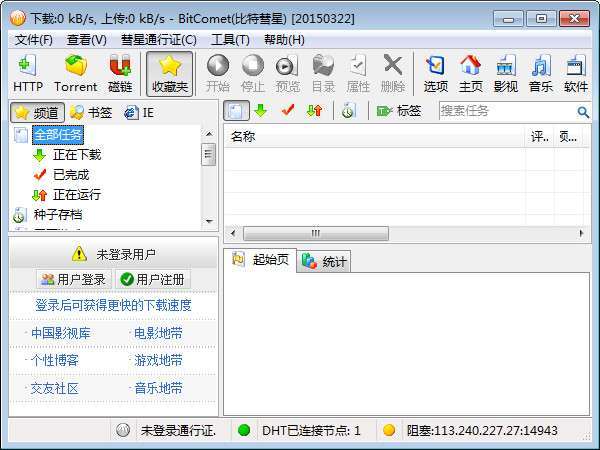Open the 音乐 music icon
The image size is (600, 450).
541,73
